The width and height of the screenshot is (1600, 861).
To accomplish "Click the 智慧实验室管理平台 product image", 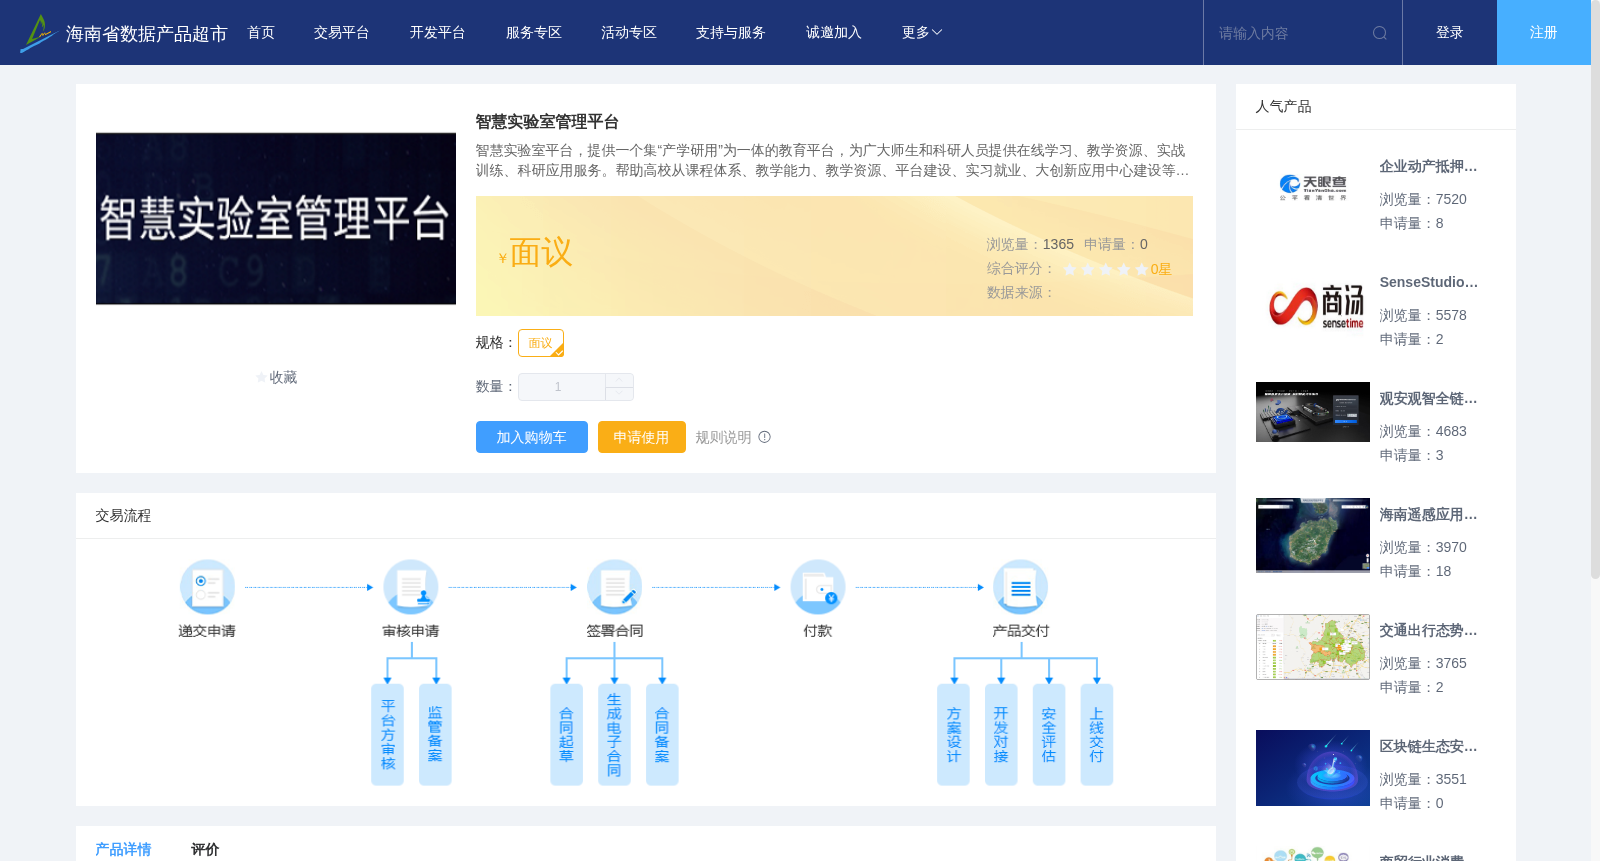I will click(276, 219).
